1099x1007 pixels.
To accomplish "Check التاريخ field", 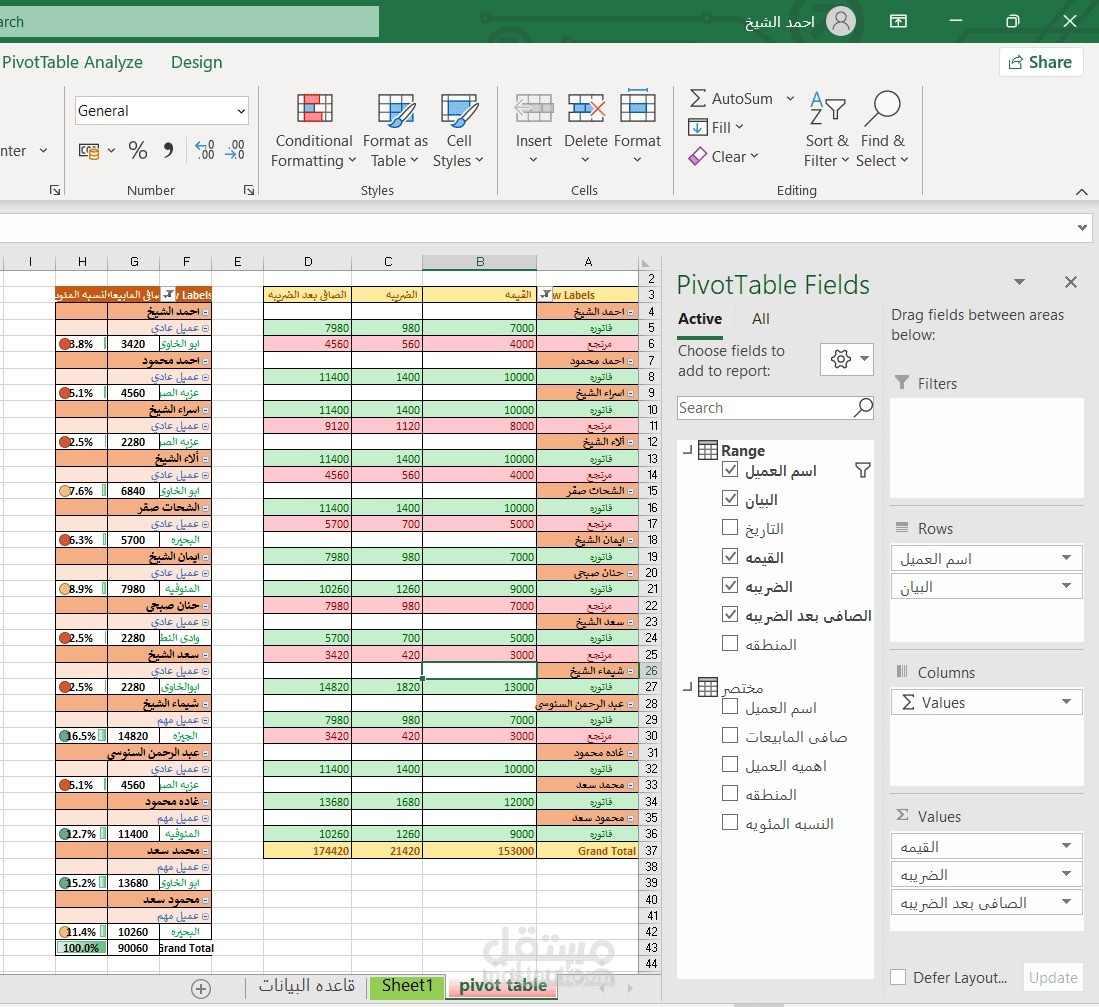I will pos(730,527).
